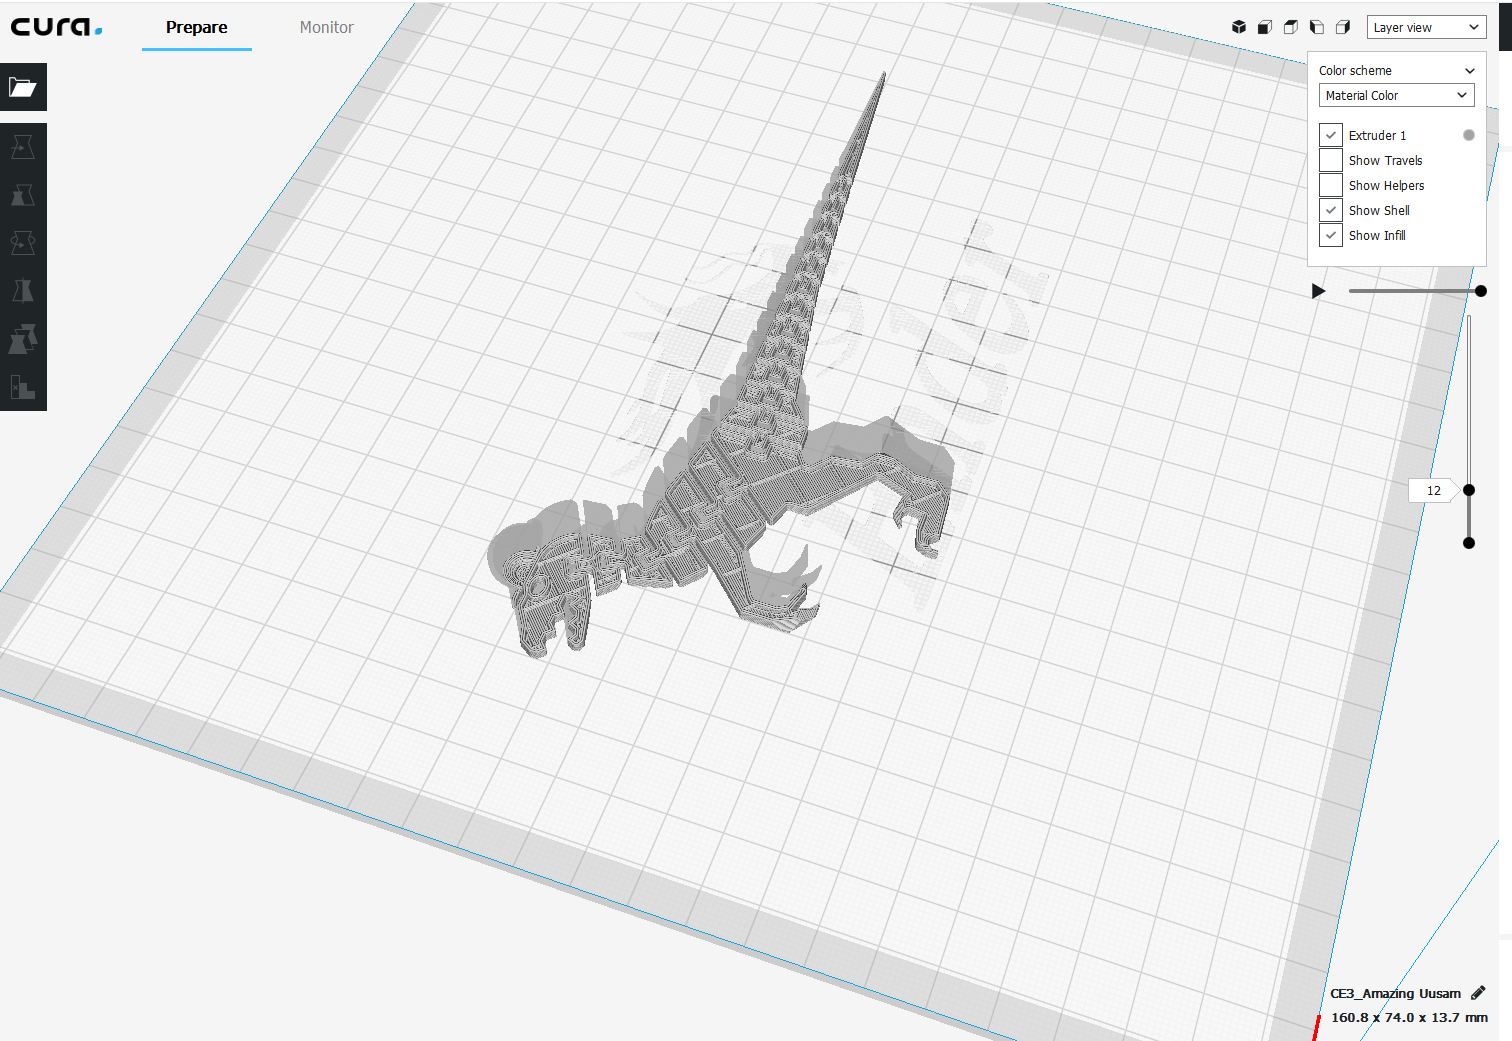Click Extruder 1 gray color dot
Viewport: 1512px width, 1041px height.
click(x=1469, y=135)
